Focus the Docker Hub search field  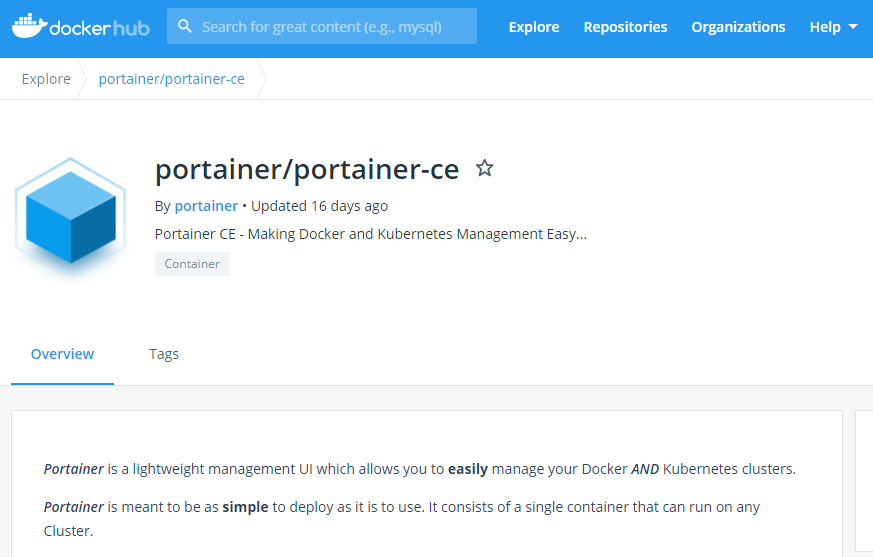(x=322, y=26)
